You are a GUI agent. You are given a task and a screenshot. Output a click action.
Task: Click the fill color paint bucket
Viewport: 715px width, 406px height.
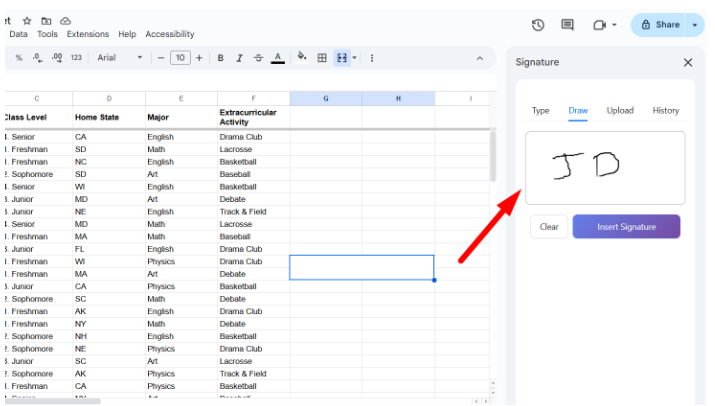click(x=302, y=58)
